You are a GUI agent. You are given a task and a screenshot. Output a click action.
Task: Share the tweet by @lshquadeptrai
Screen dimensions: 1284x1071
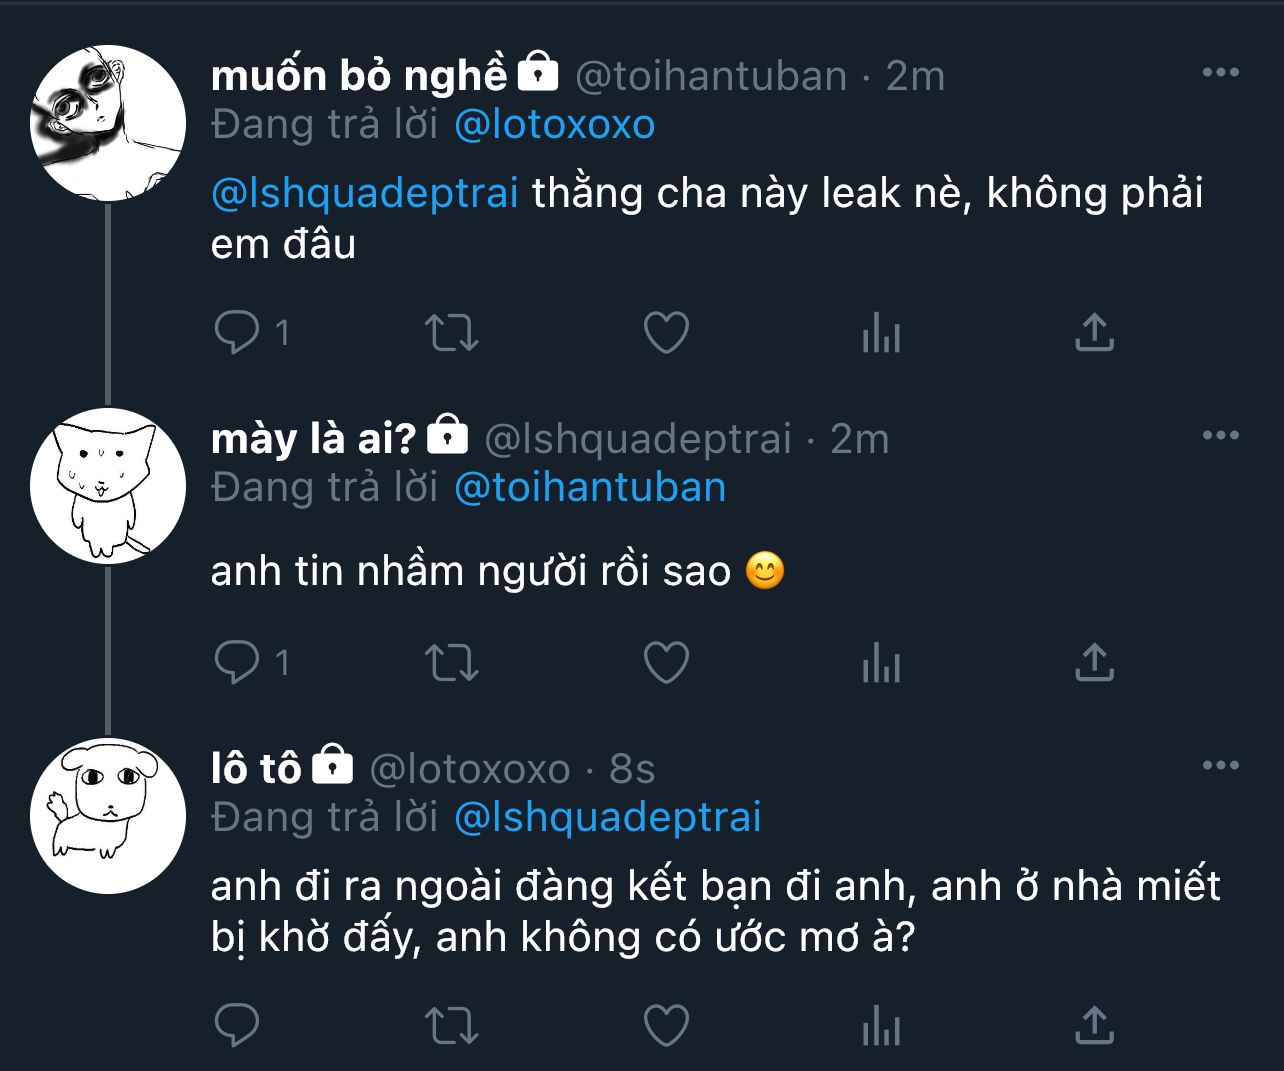point(1094,662)
